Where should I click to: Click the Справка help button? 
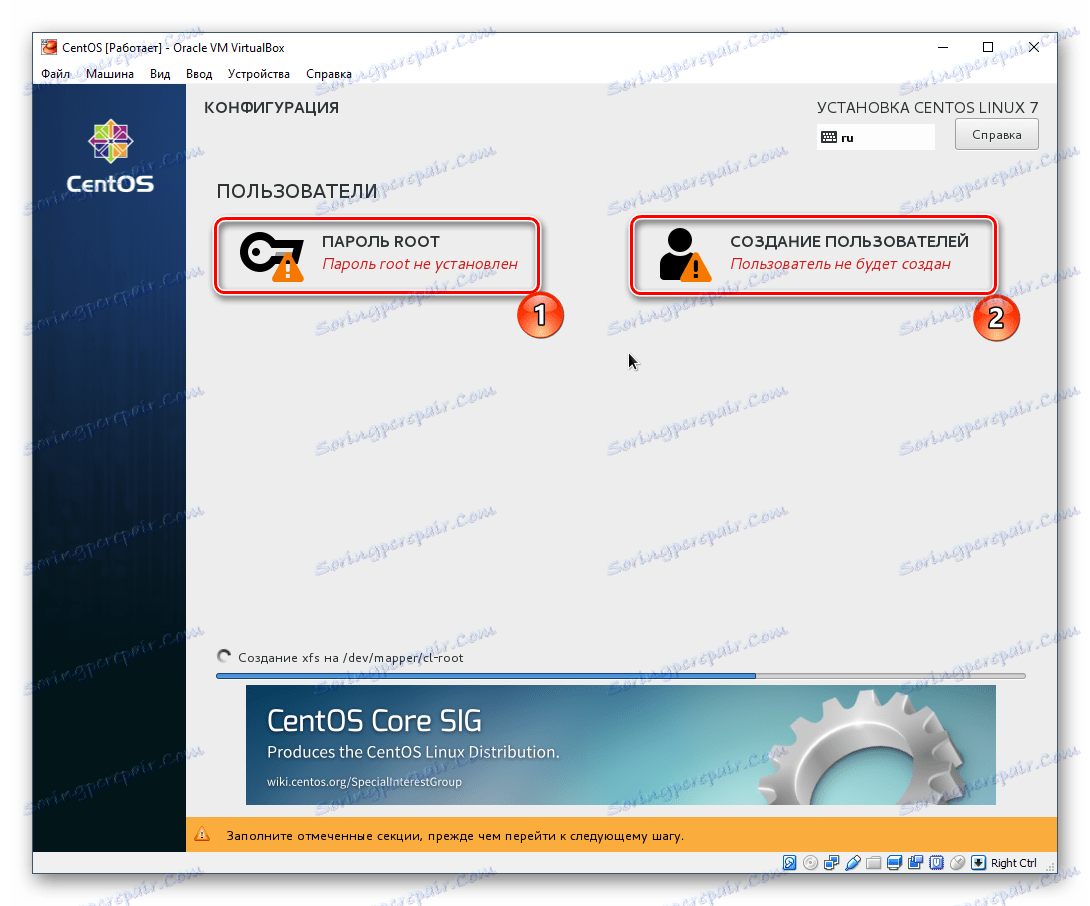[x=996, y=133]
